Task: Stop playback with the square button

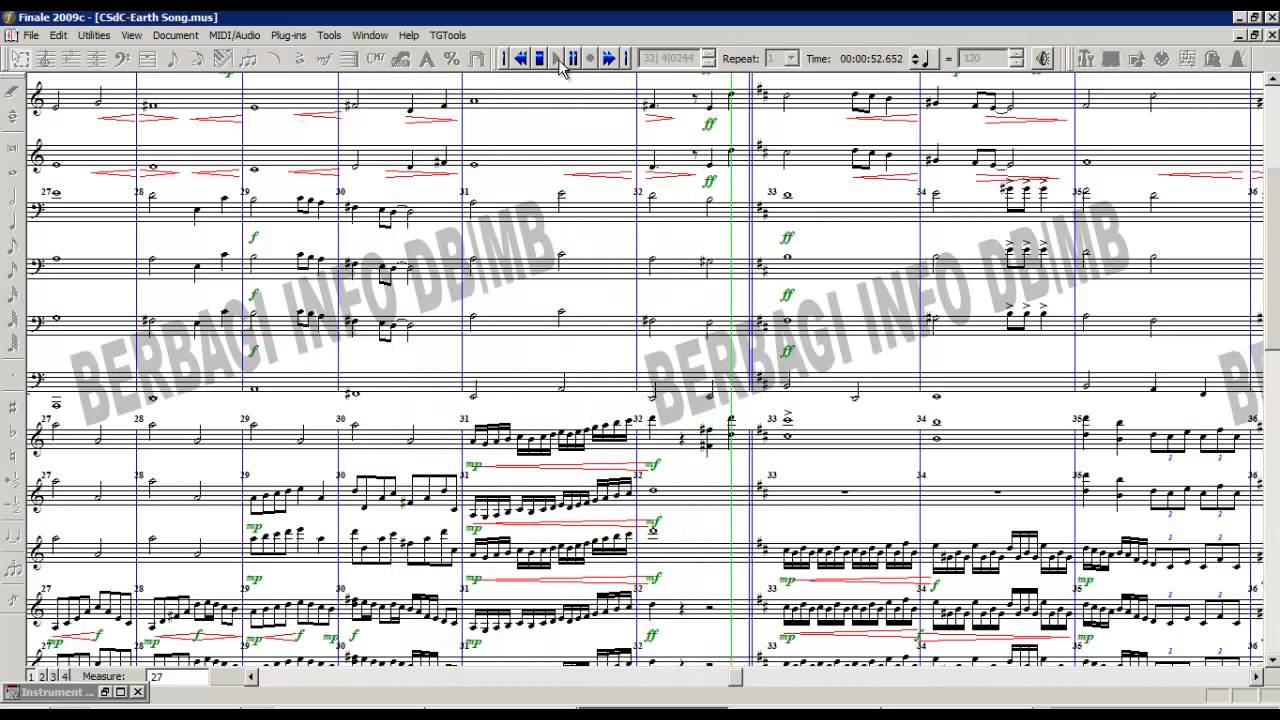Action: pyautogui.click(x=539, y=59)
